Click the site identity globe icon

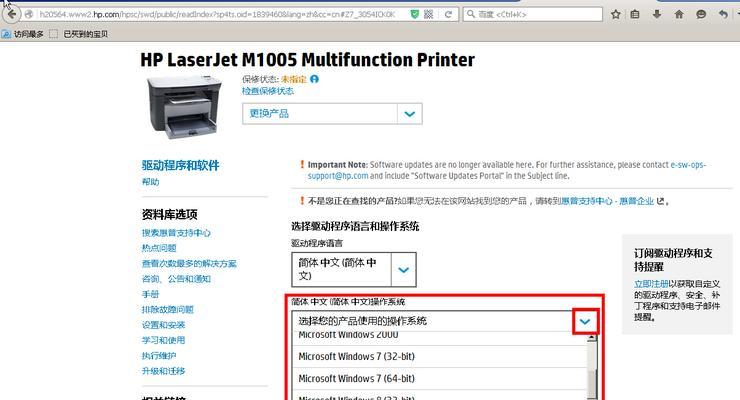[29, 14]
